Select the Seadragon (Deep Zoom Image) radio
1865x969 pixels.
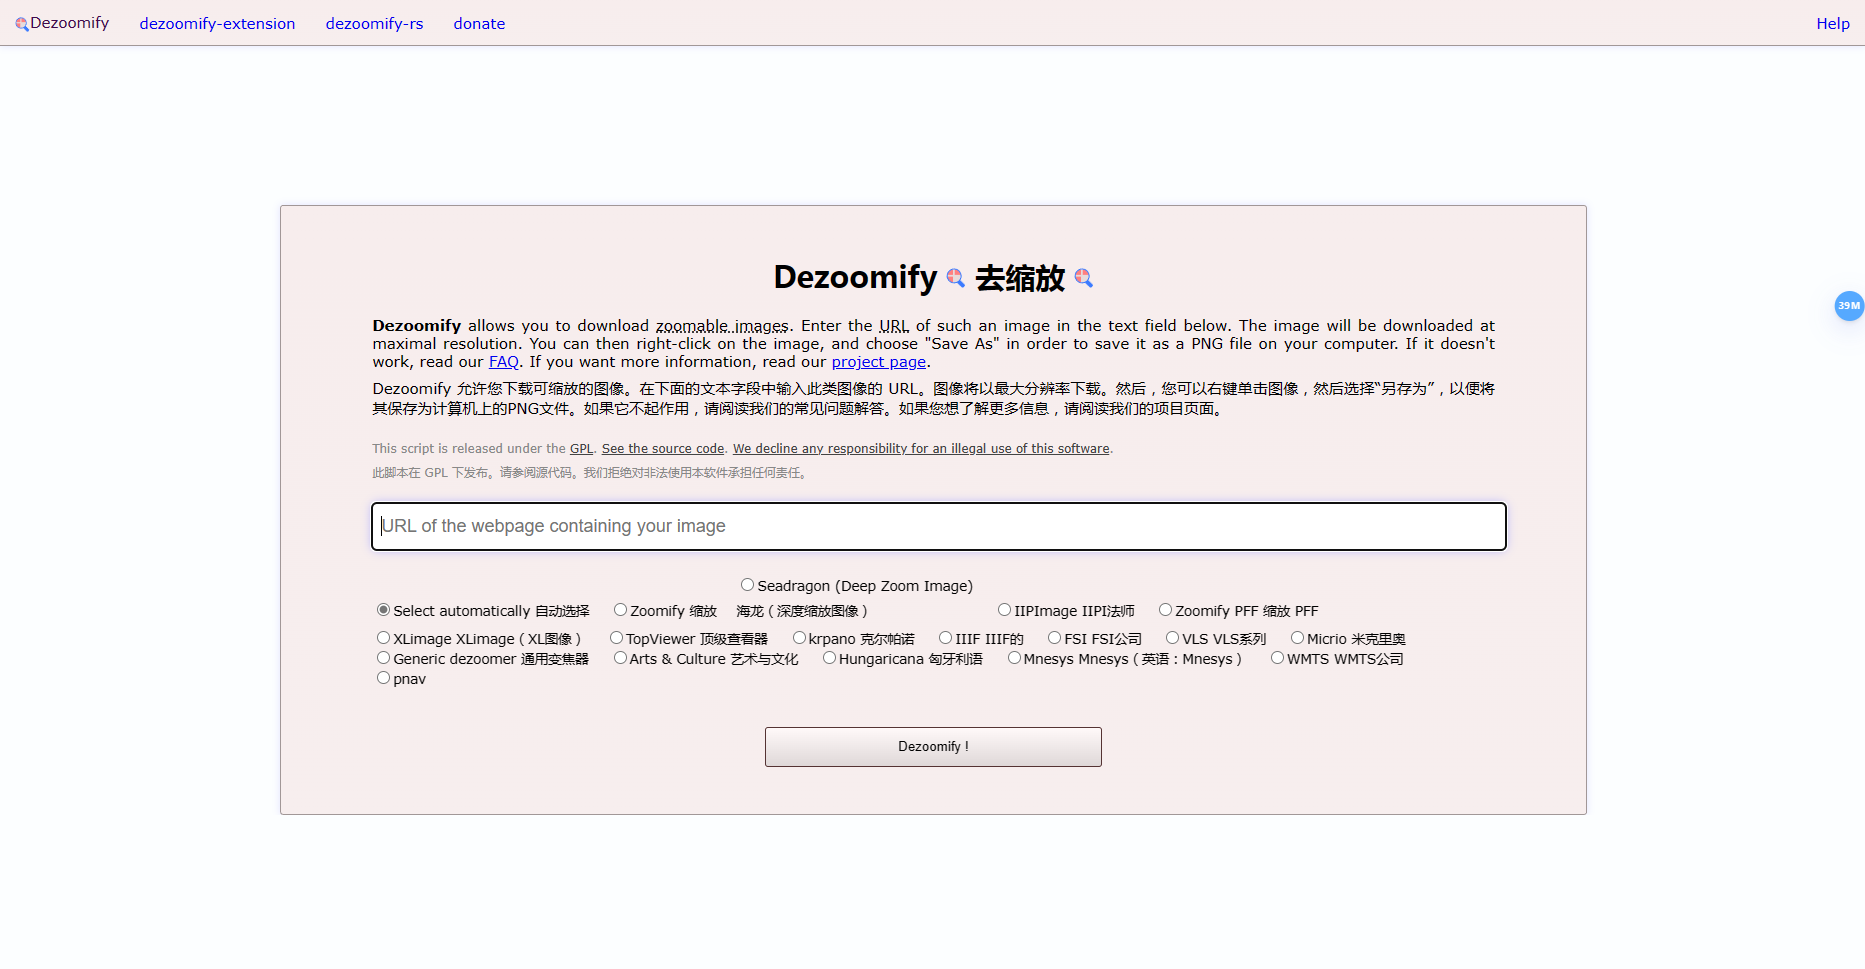pos(747,585)
